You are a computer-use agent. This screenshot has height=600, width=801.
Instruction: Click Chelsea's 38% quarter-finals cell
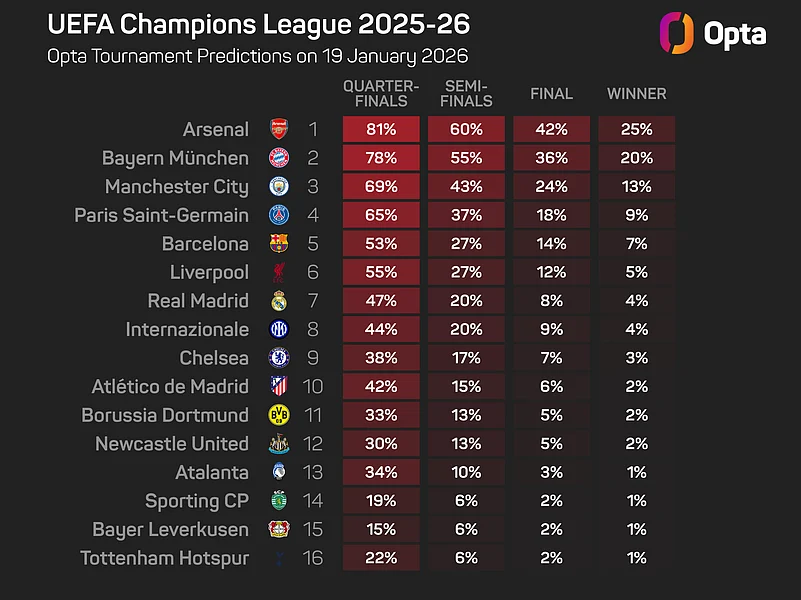point(381,358)
